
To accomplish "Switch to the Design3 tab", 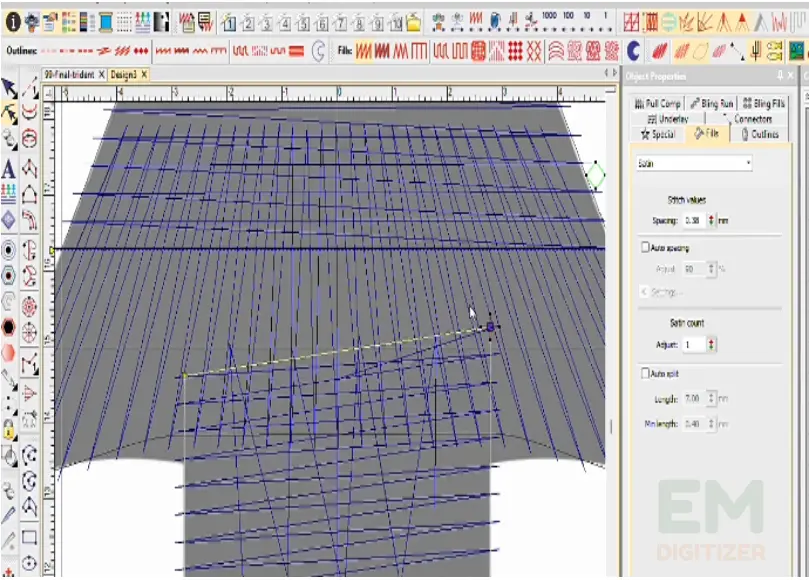I will [x=123, y=75].
